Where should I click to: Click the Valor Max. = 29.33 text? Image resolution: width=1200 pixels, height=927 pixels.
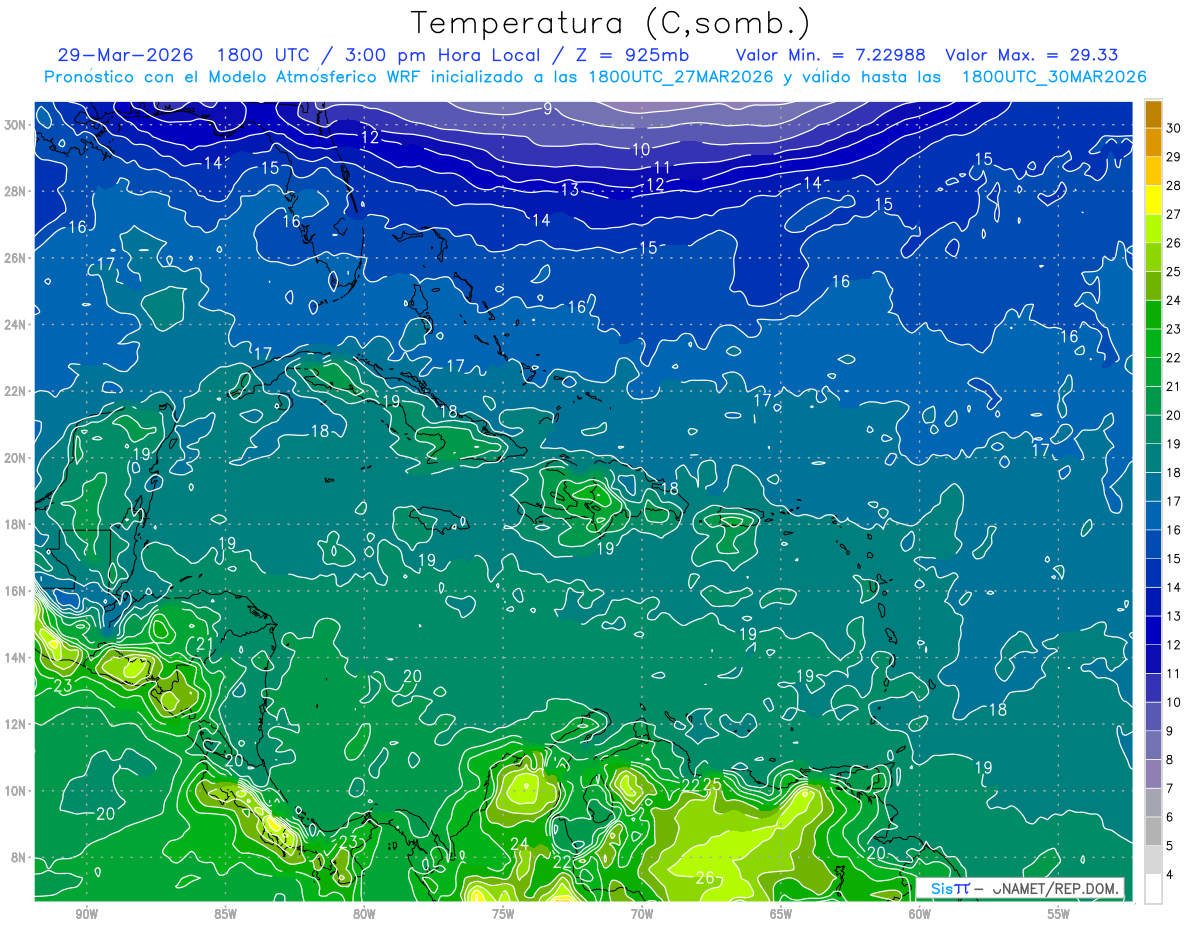tap(1031, 55)
